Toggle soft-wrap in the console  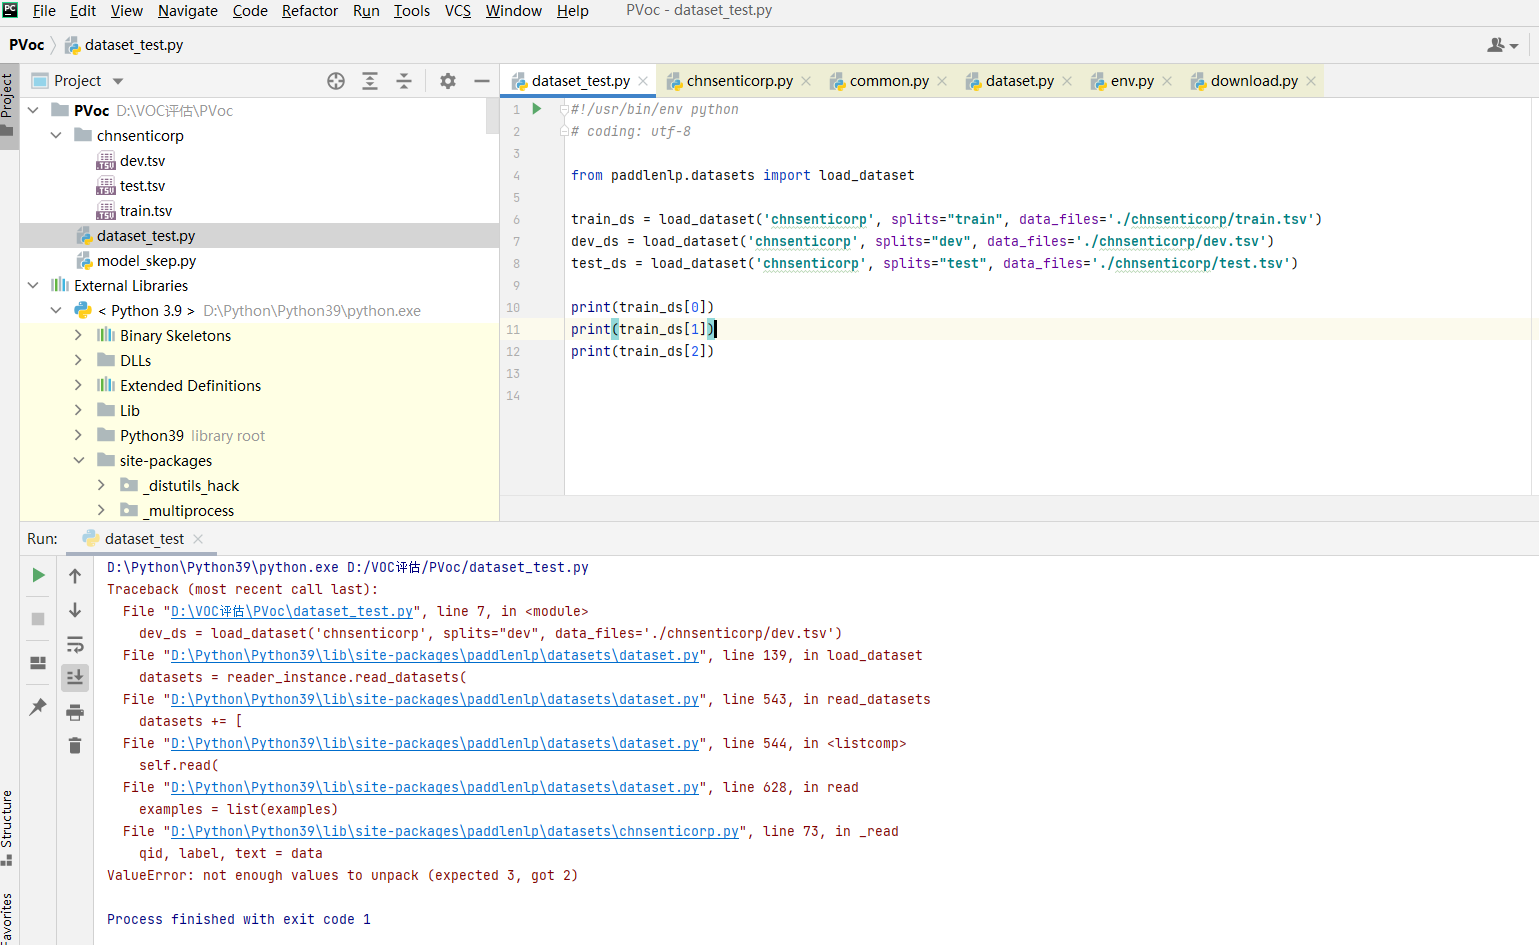[x=75, y=644]
